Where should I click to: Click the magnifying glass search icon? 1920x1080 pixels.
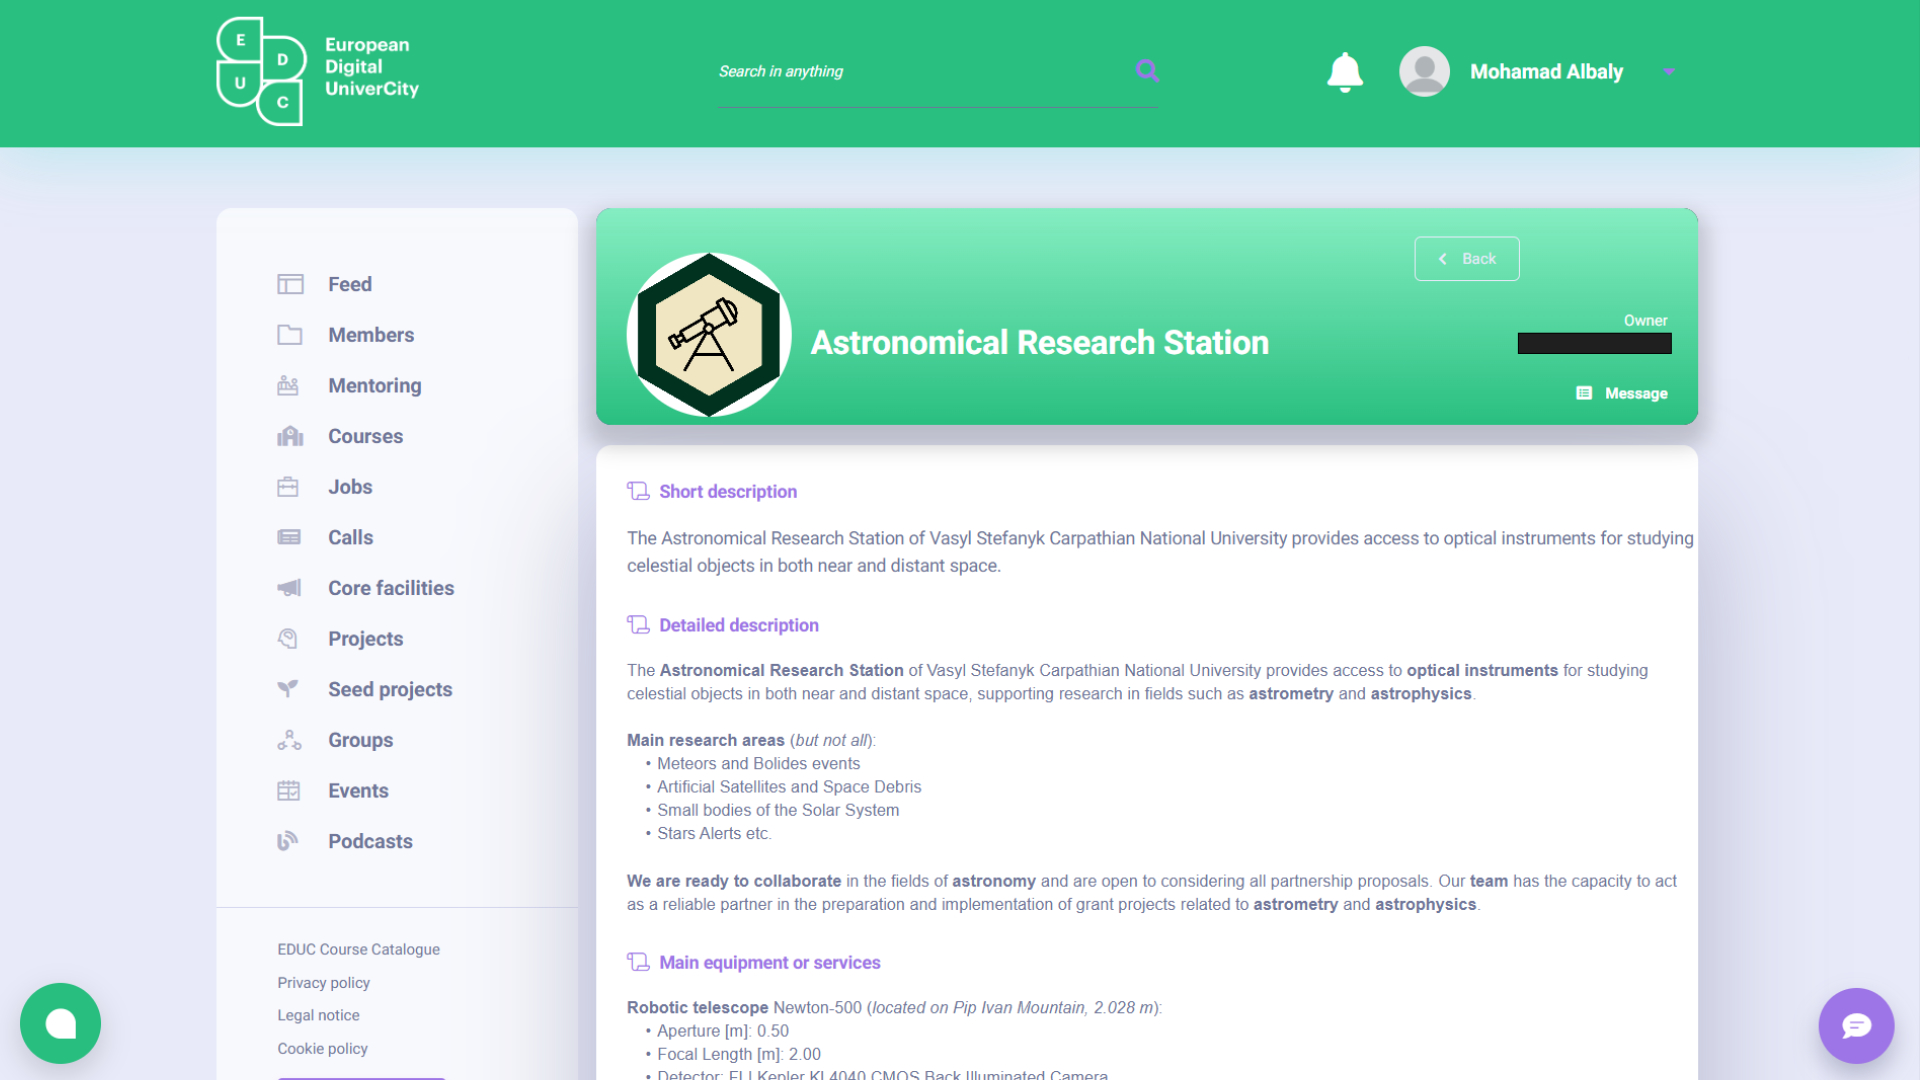1147,71
